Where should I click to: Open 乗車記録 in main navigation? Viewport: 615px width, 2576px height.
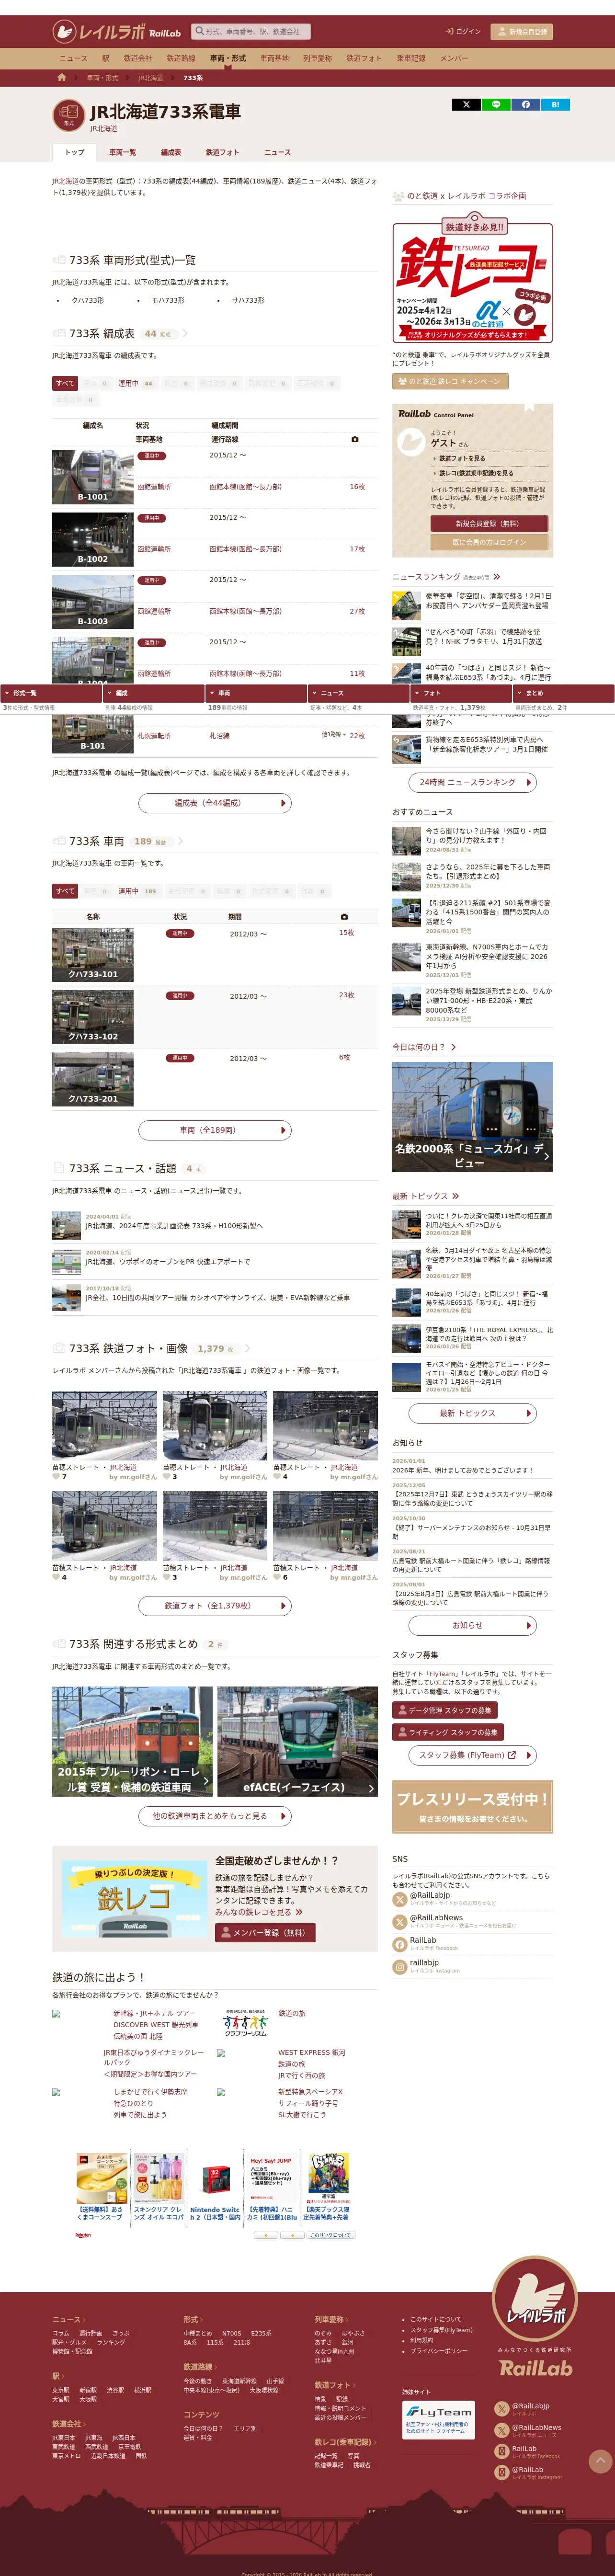coord(411,58)
